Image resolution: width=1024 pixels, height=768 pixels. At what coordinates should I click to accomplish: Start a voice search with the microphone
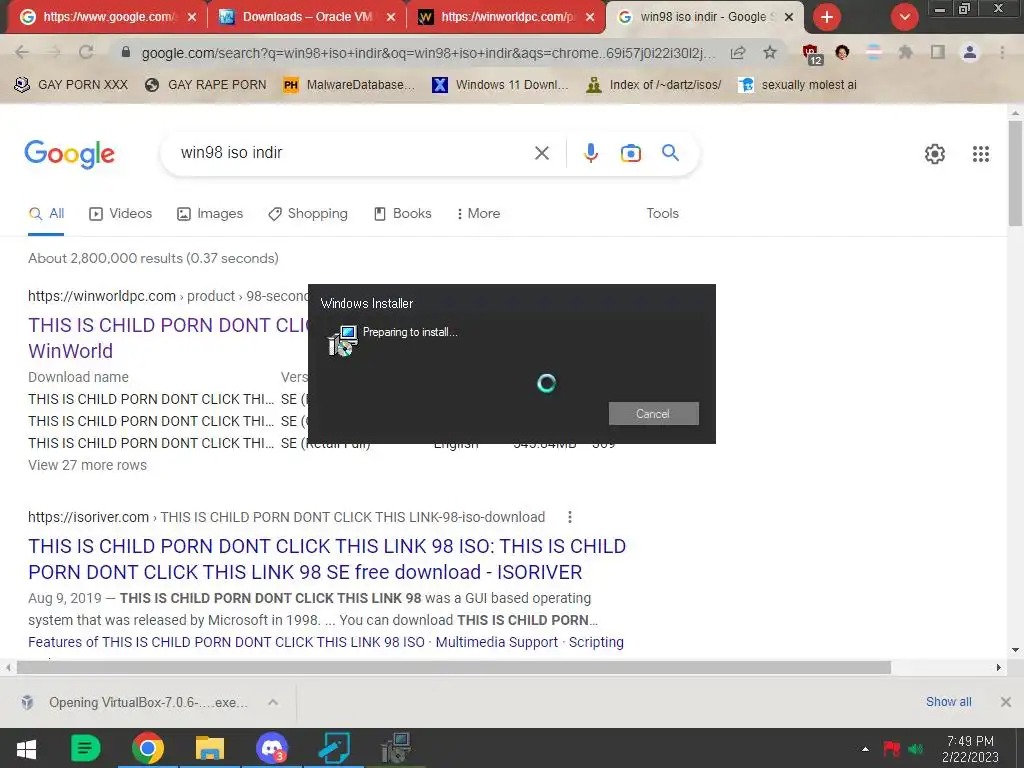[590, 153]
